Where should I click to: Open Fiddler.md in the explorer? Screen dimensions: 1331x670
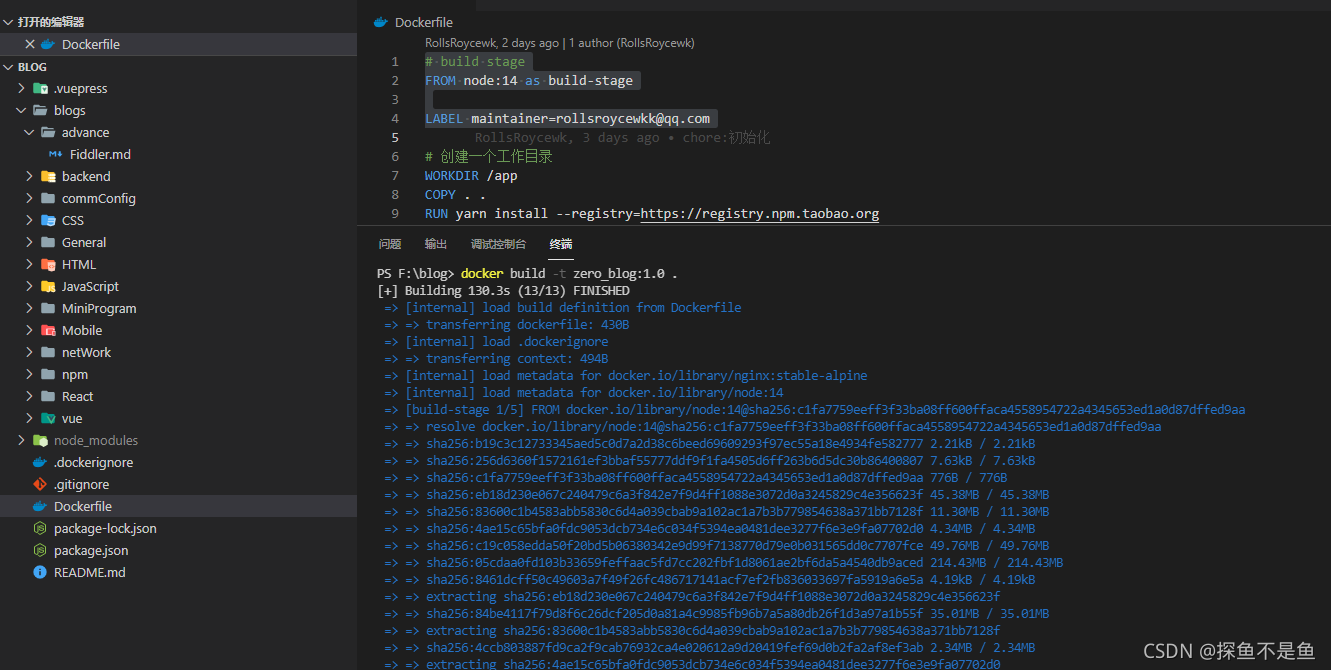[x=100, y=154]
